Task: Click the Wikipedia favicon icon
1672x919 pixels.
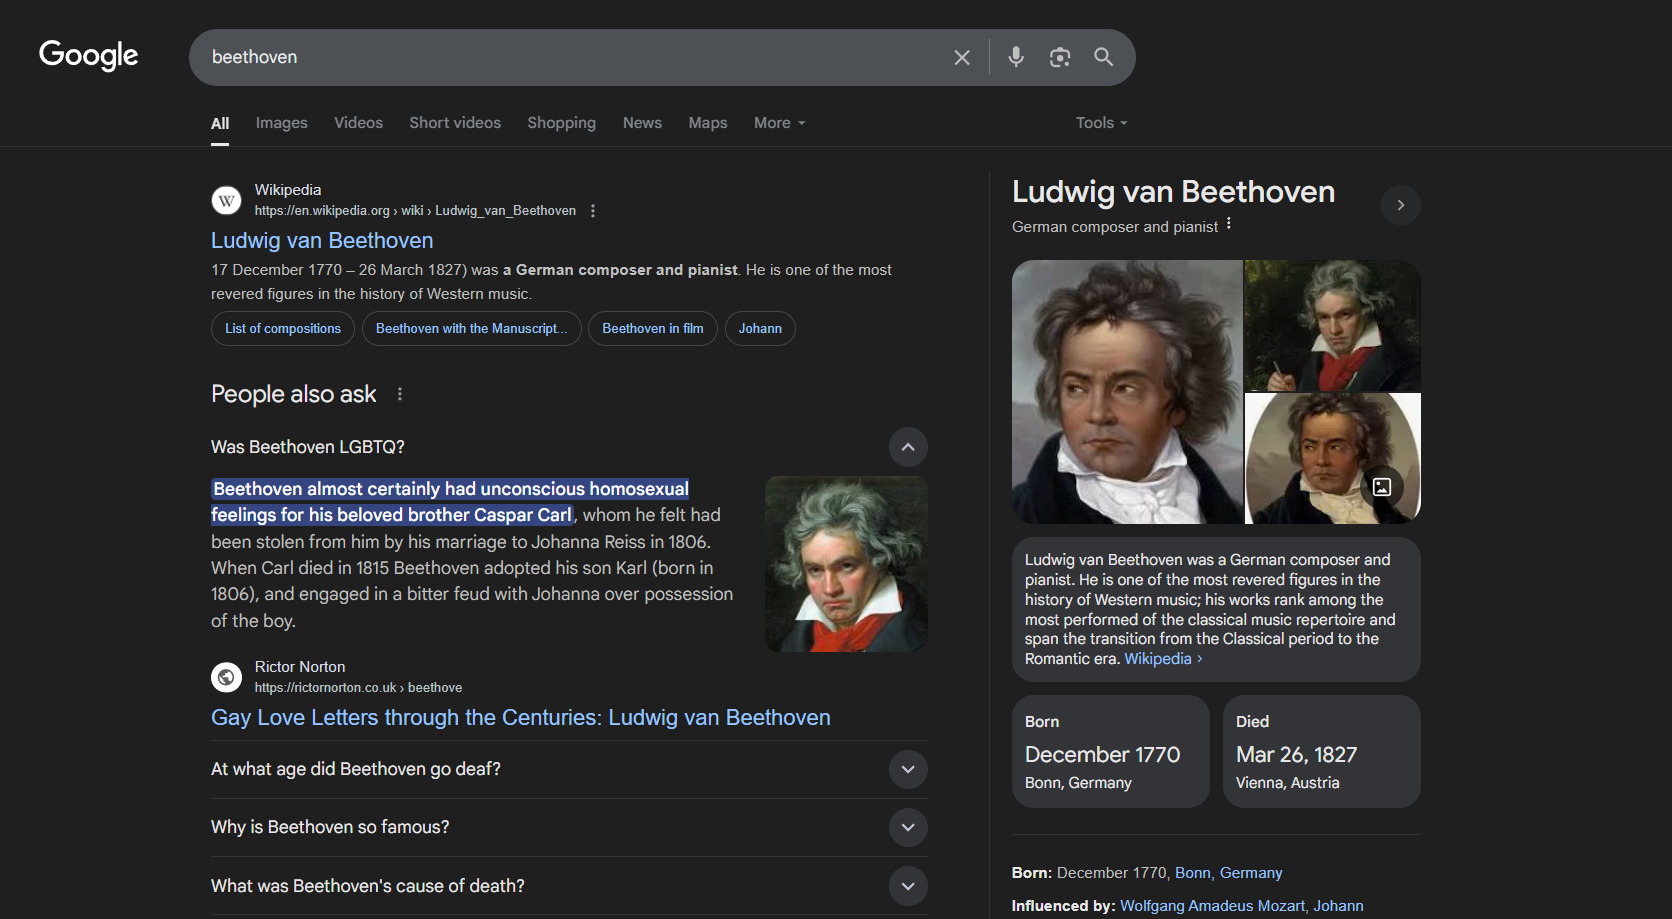Action: (226, 200)
